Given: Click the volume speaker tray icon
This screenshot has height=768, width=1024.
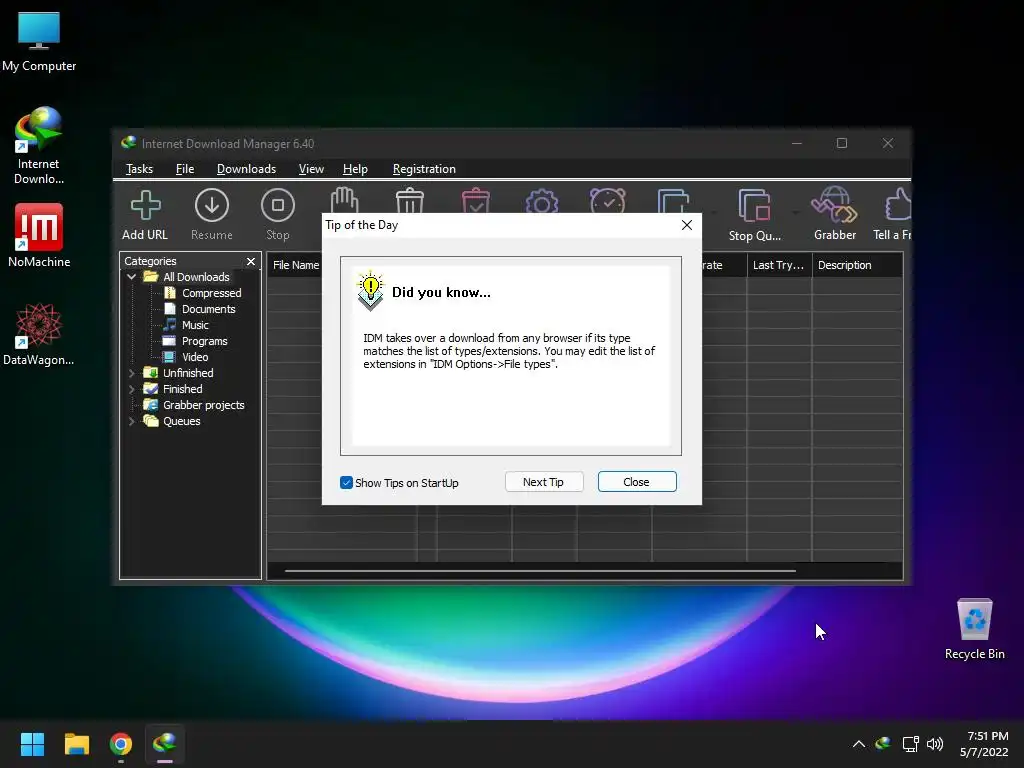Looking at the screenshot, I should click(x=935, y=743).
